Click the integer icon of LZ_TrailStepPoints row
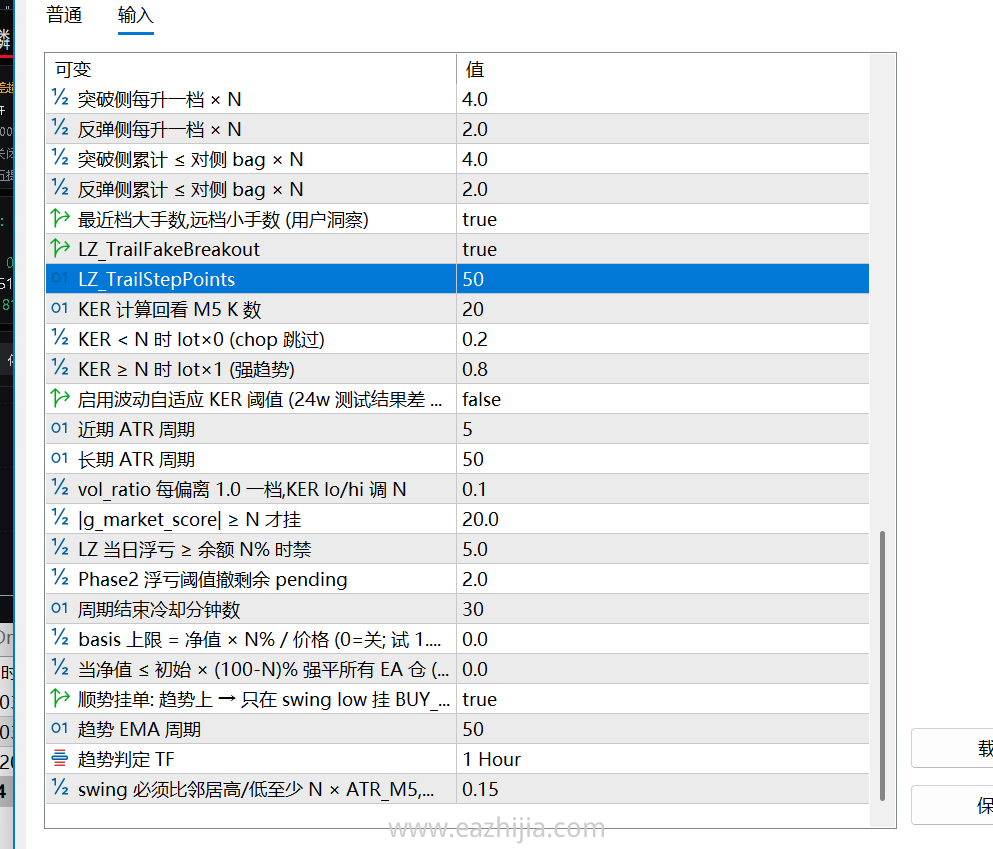Screen dimensions: 993x849 [x=60, y=279]
